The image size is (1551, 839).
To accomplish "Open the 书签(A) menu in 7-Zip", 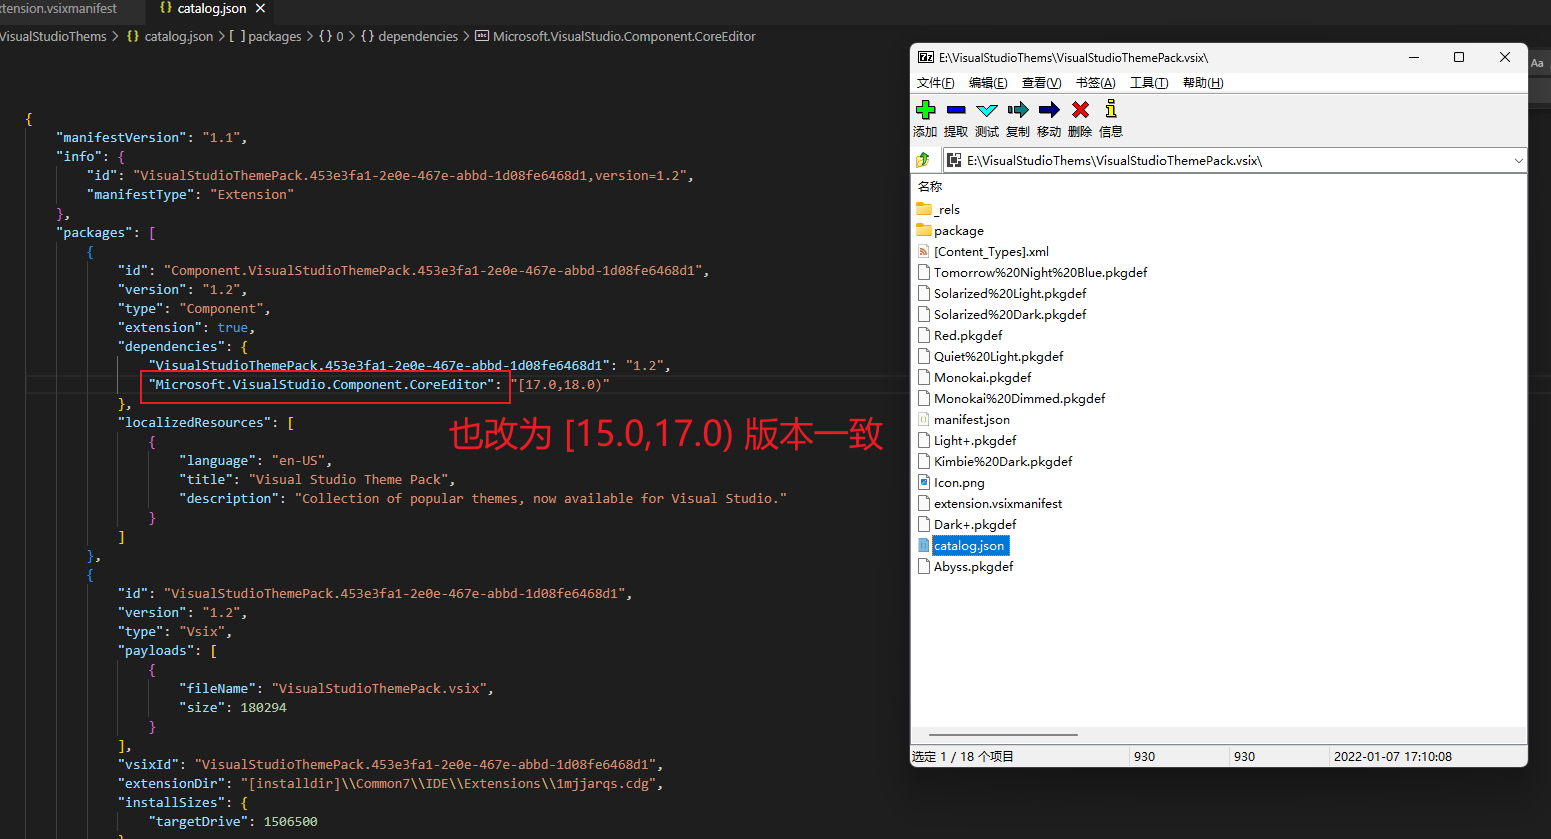I will pyautogui.click(x=1095, y=83).
